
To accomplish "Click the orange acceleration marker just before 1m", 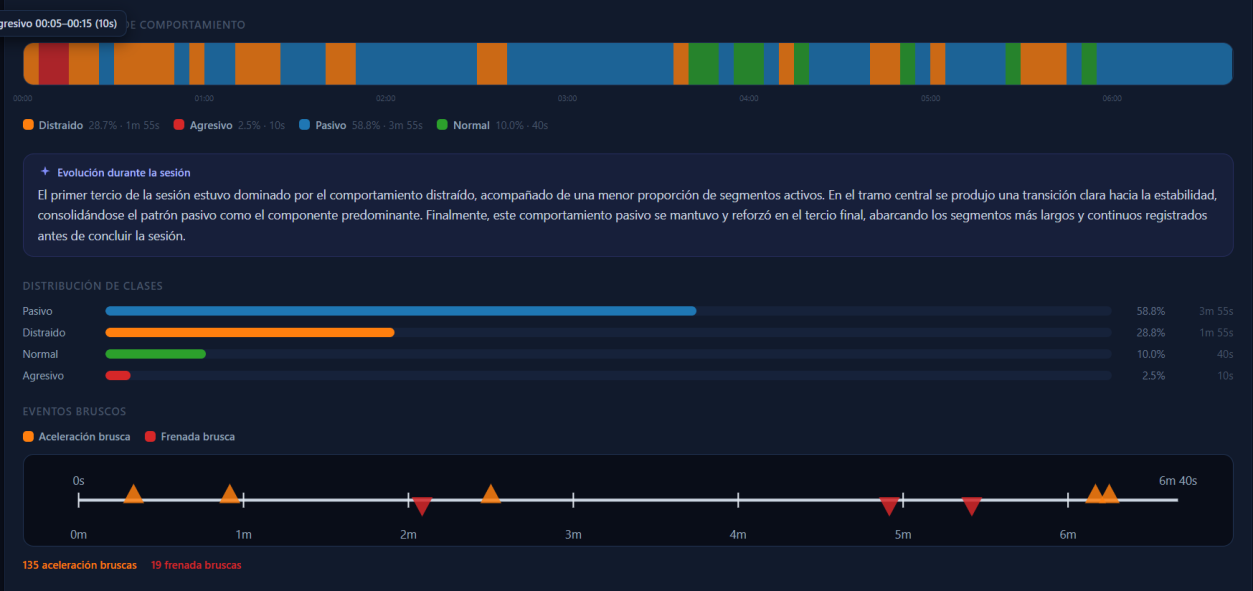I will click(x=229, y=494).
